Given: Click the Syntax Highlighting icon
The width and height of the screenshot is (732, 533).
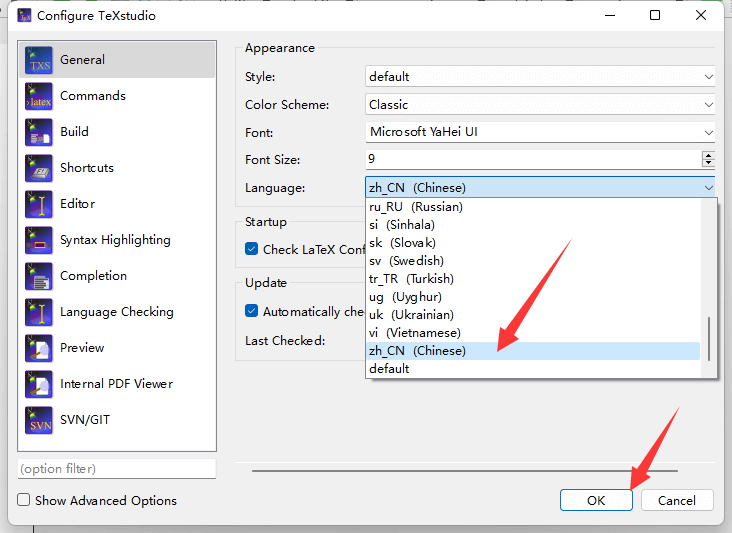Looking at the screenshot, I should pos(39,240).
